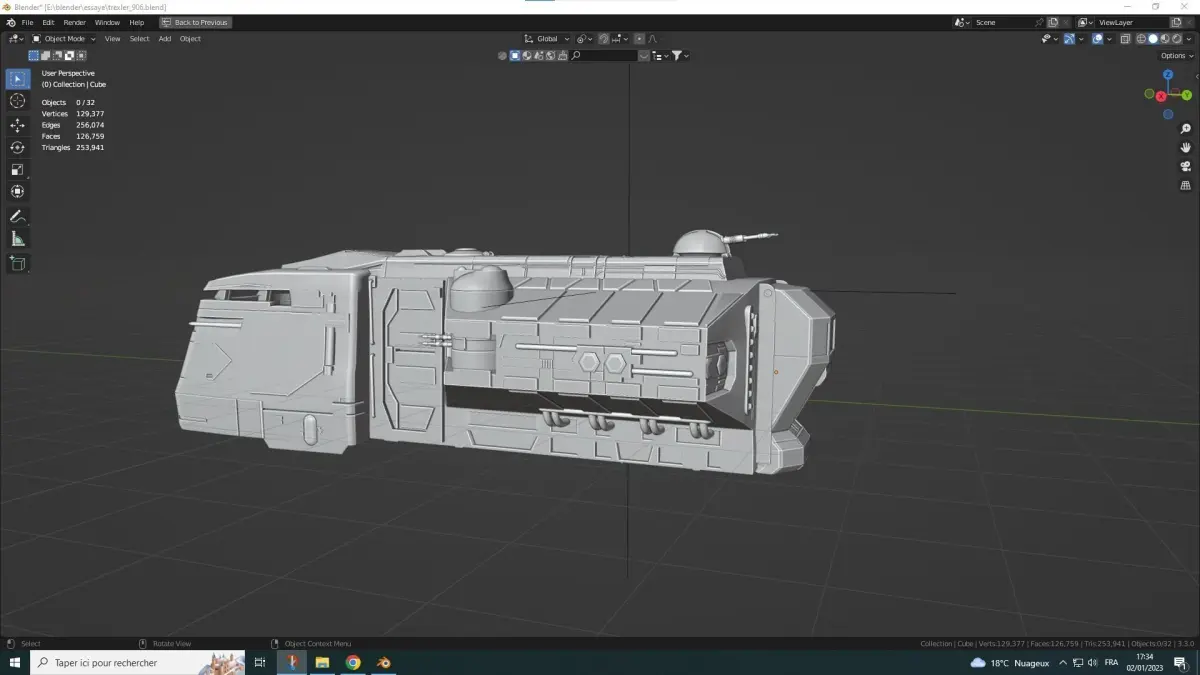Toggle viewport overlays
This screenshot has height=675, width=1200.
1097,39
